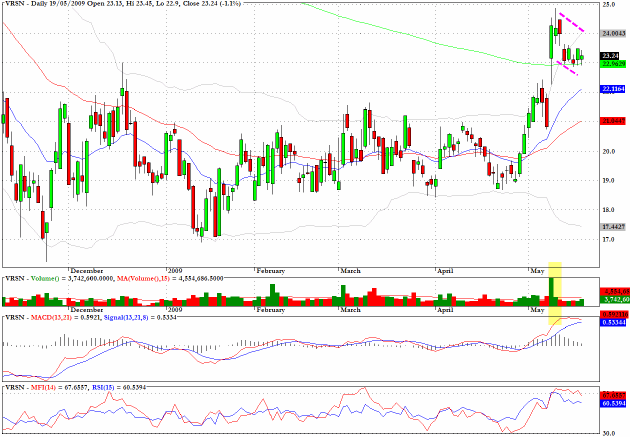The height and width of the screenshot is (437, 630).
Task: Click the '19.0' price axis label
Action: pos(609,180)
